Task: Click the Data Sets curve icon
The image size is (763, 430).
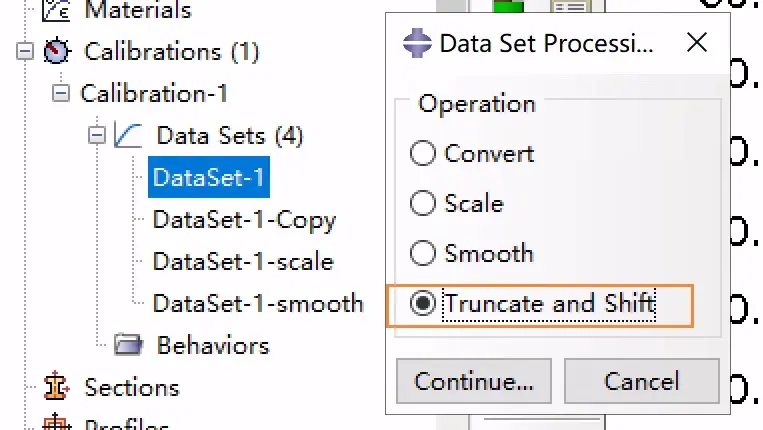Action: pos(128,135)
